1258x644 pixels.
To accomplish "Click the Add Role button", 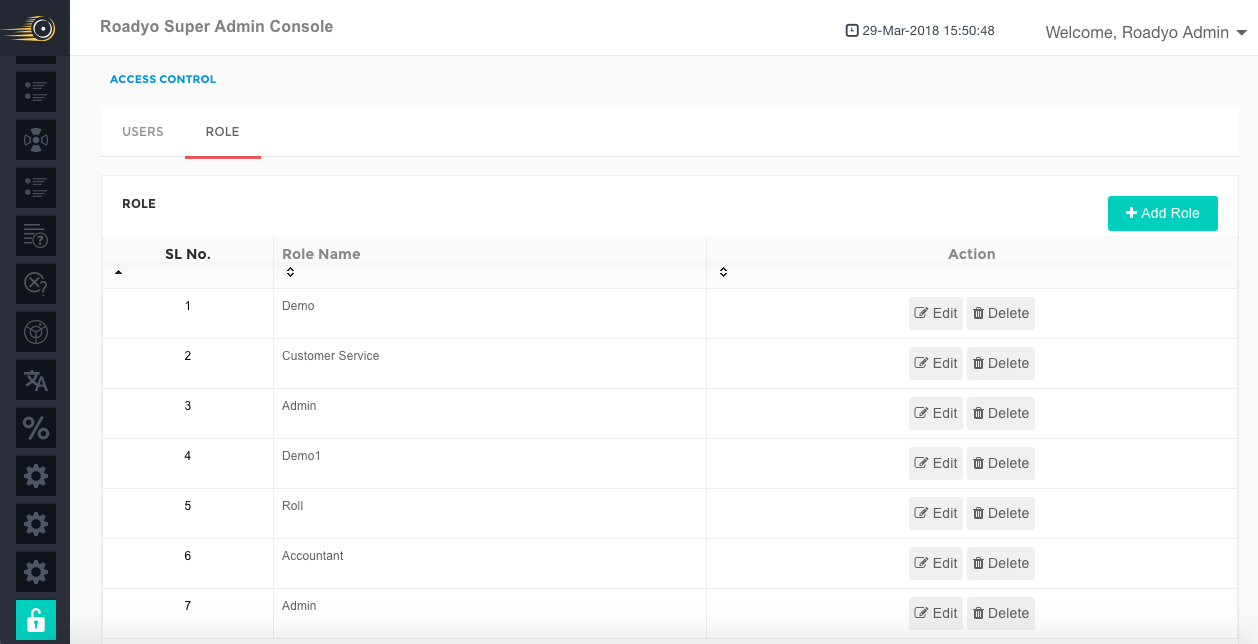I will [1162, 213].
